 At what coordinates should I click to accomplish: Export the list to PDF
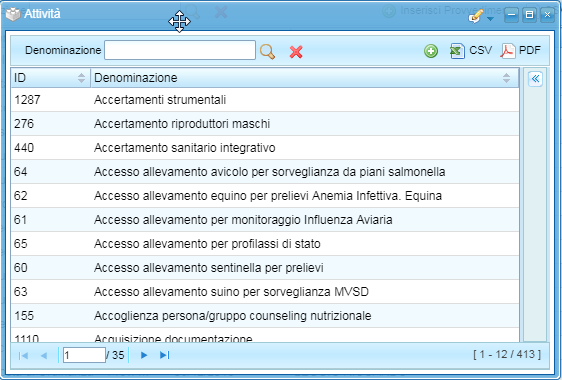click(x=520, y=51)
